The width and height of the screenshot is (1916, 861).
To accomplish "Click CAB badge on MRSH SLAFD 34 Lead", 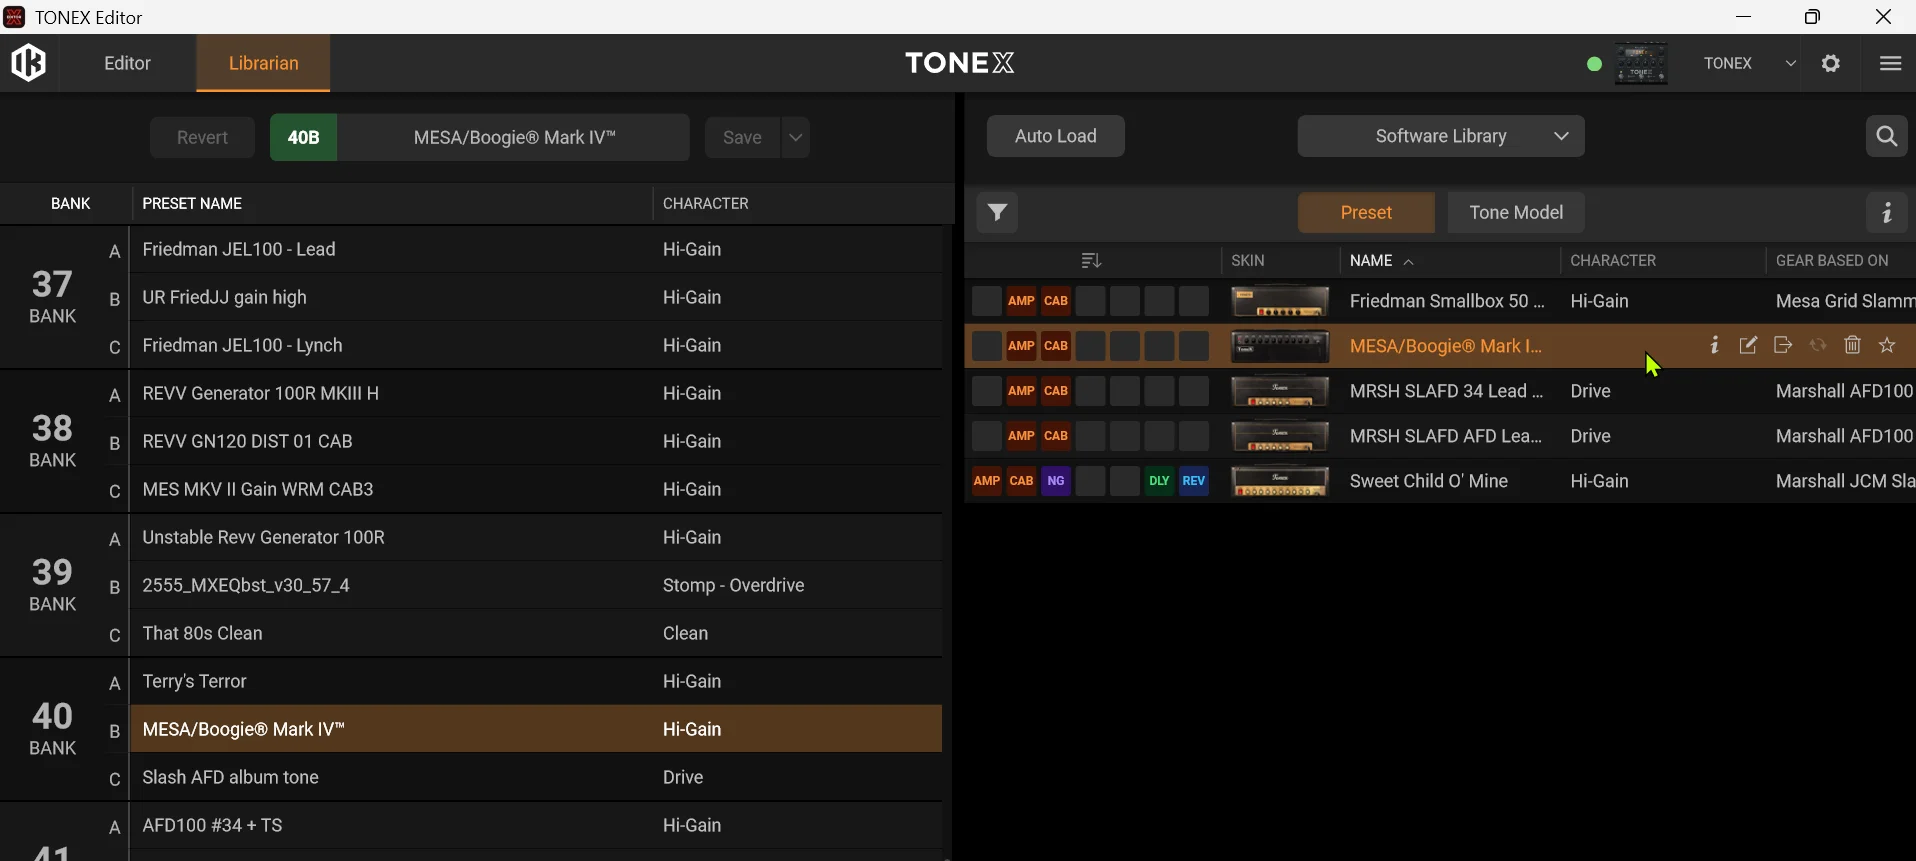I will pos(1056,392).
